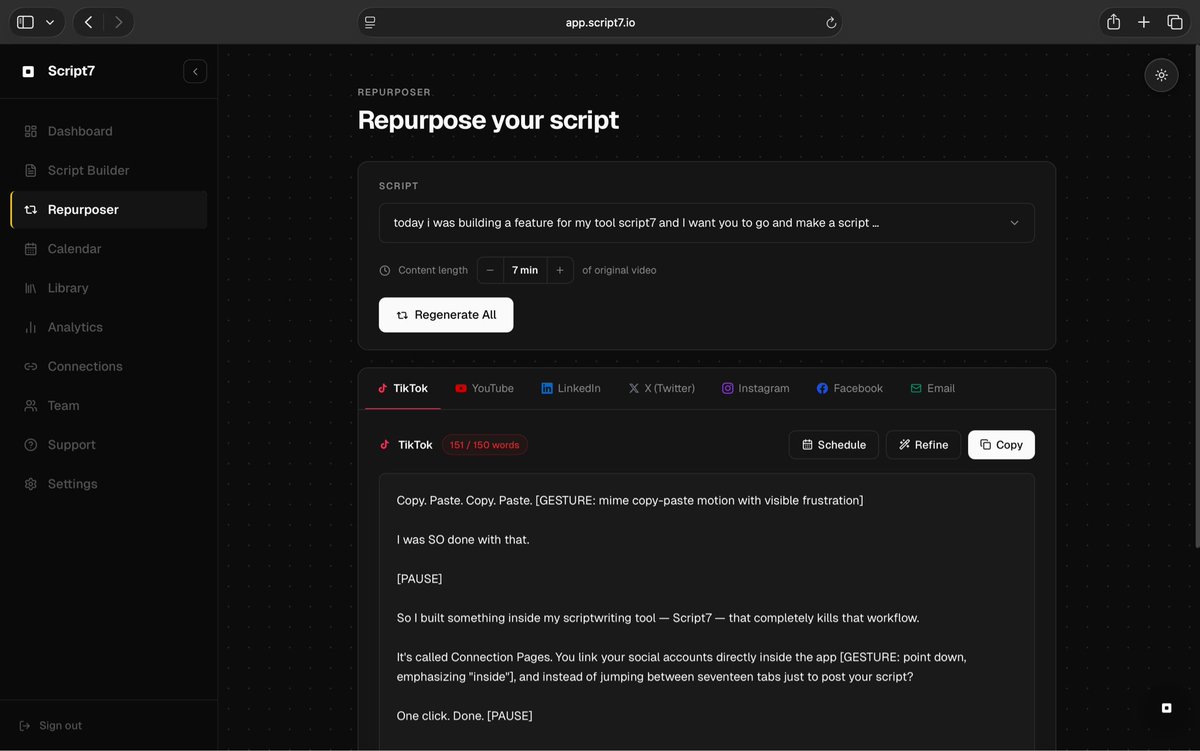Select Repurposer in the sidebar
Image resolution: width=1200 pixels, height=751 pixels.
click(109, 210)
